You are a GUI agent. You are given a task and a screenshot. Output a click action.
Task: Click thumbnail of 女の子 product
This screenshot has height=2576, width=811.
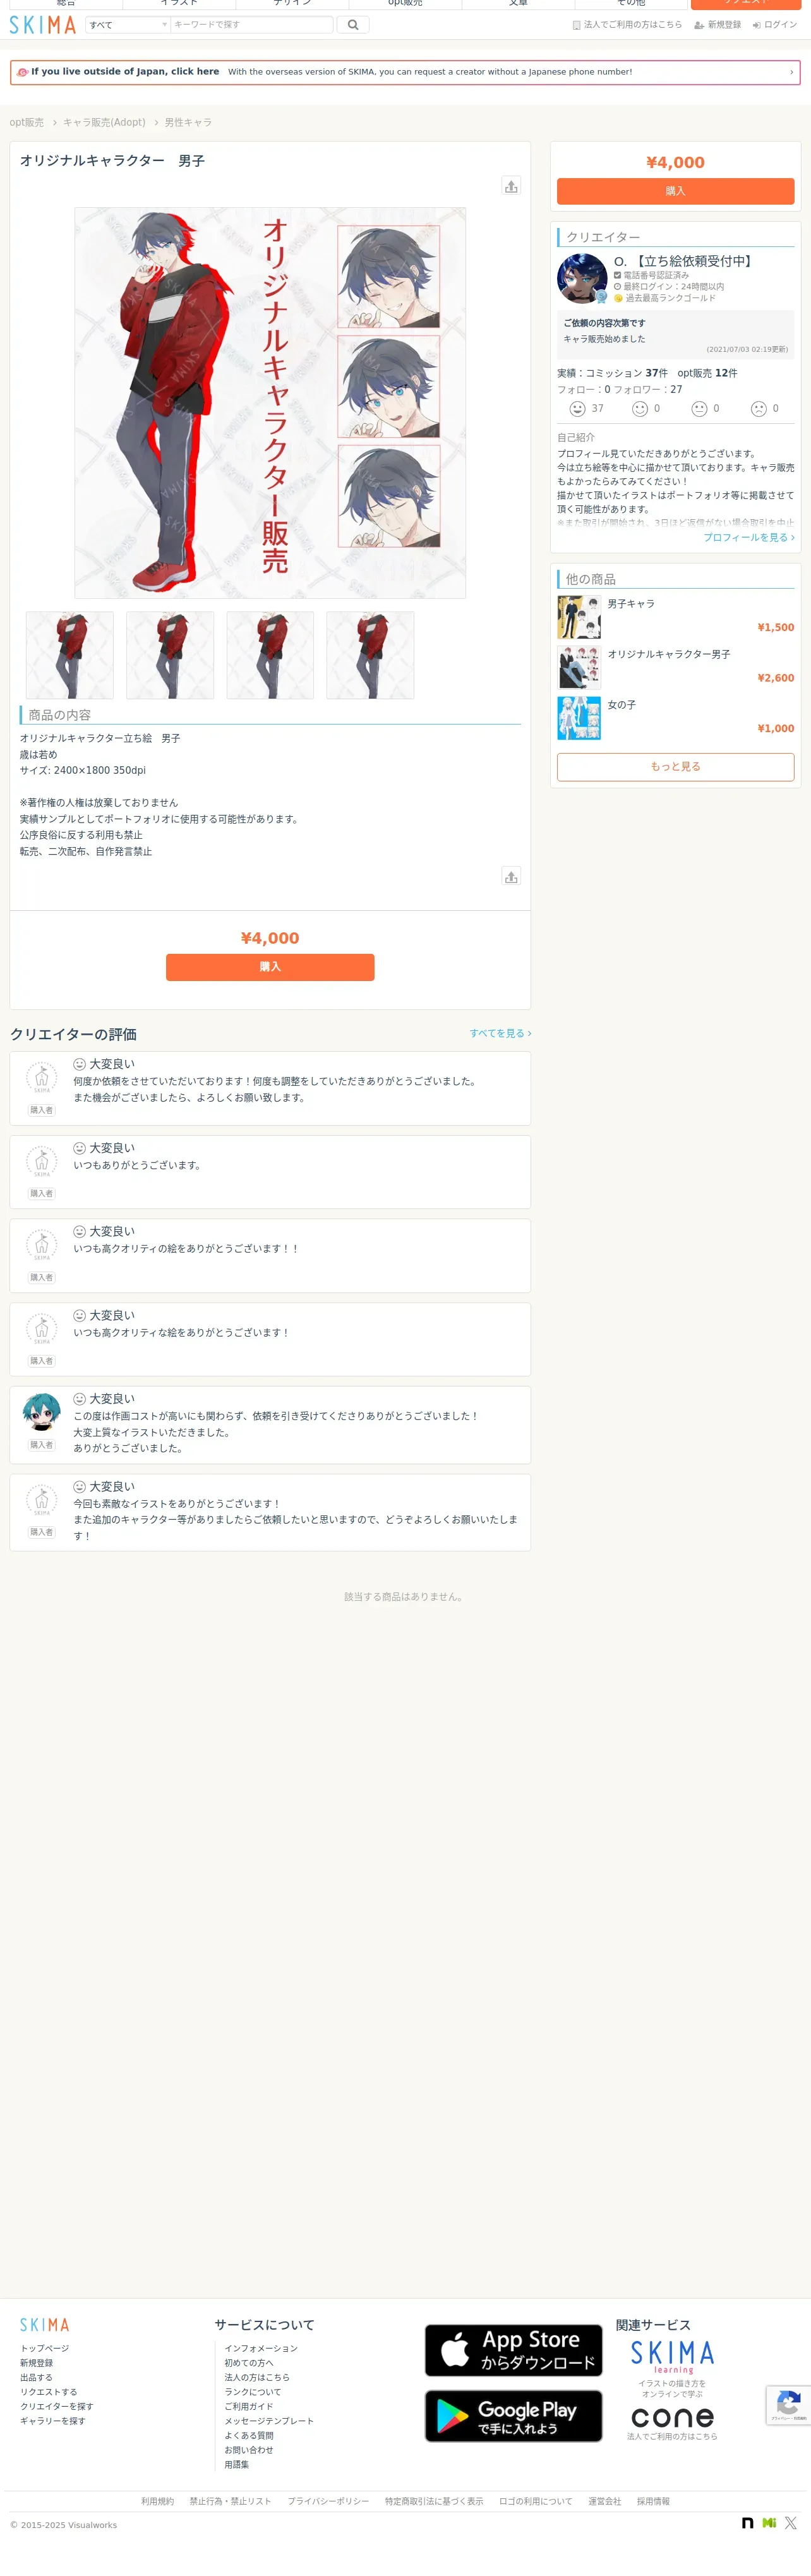[579, 718]
